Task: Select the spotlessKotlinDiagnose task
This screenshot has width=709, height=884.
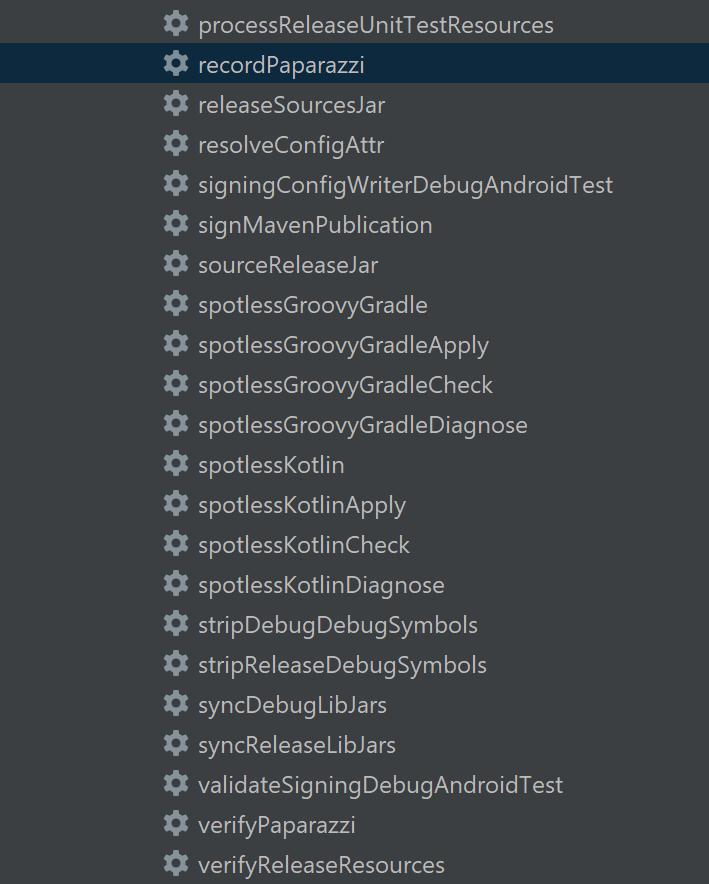Action: (320, 584)
